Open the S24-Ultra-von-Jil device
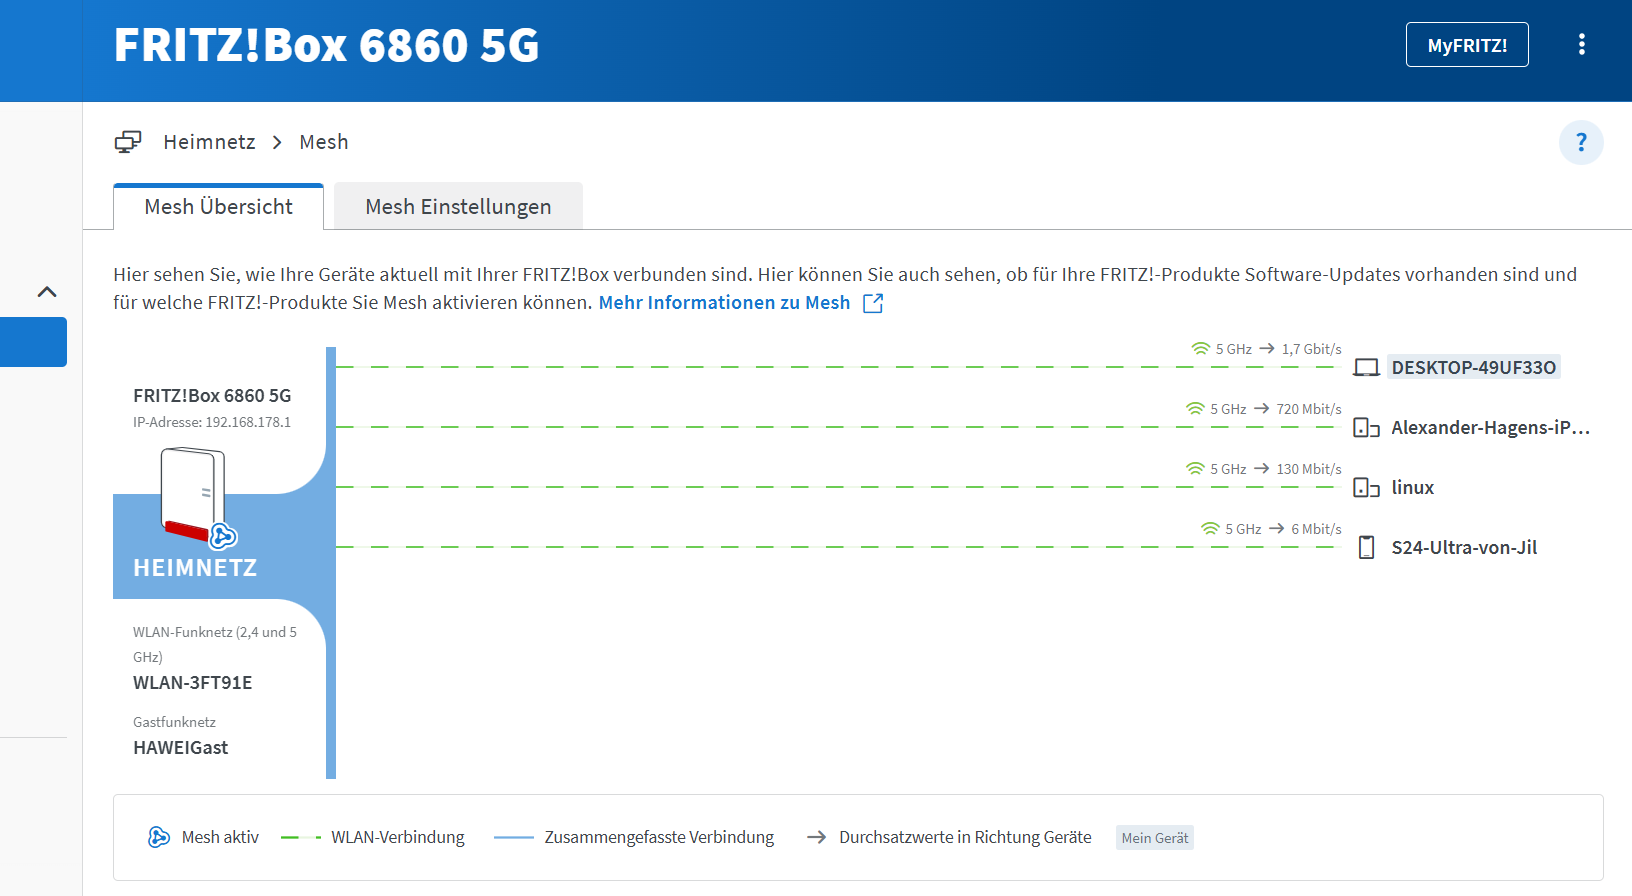 tap(1464, 548)
